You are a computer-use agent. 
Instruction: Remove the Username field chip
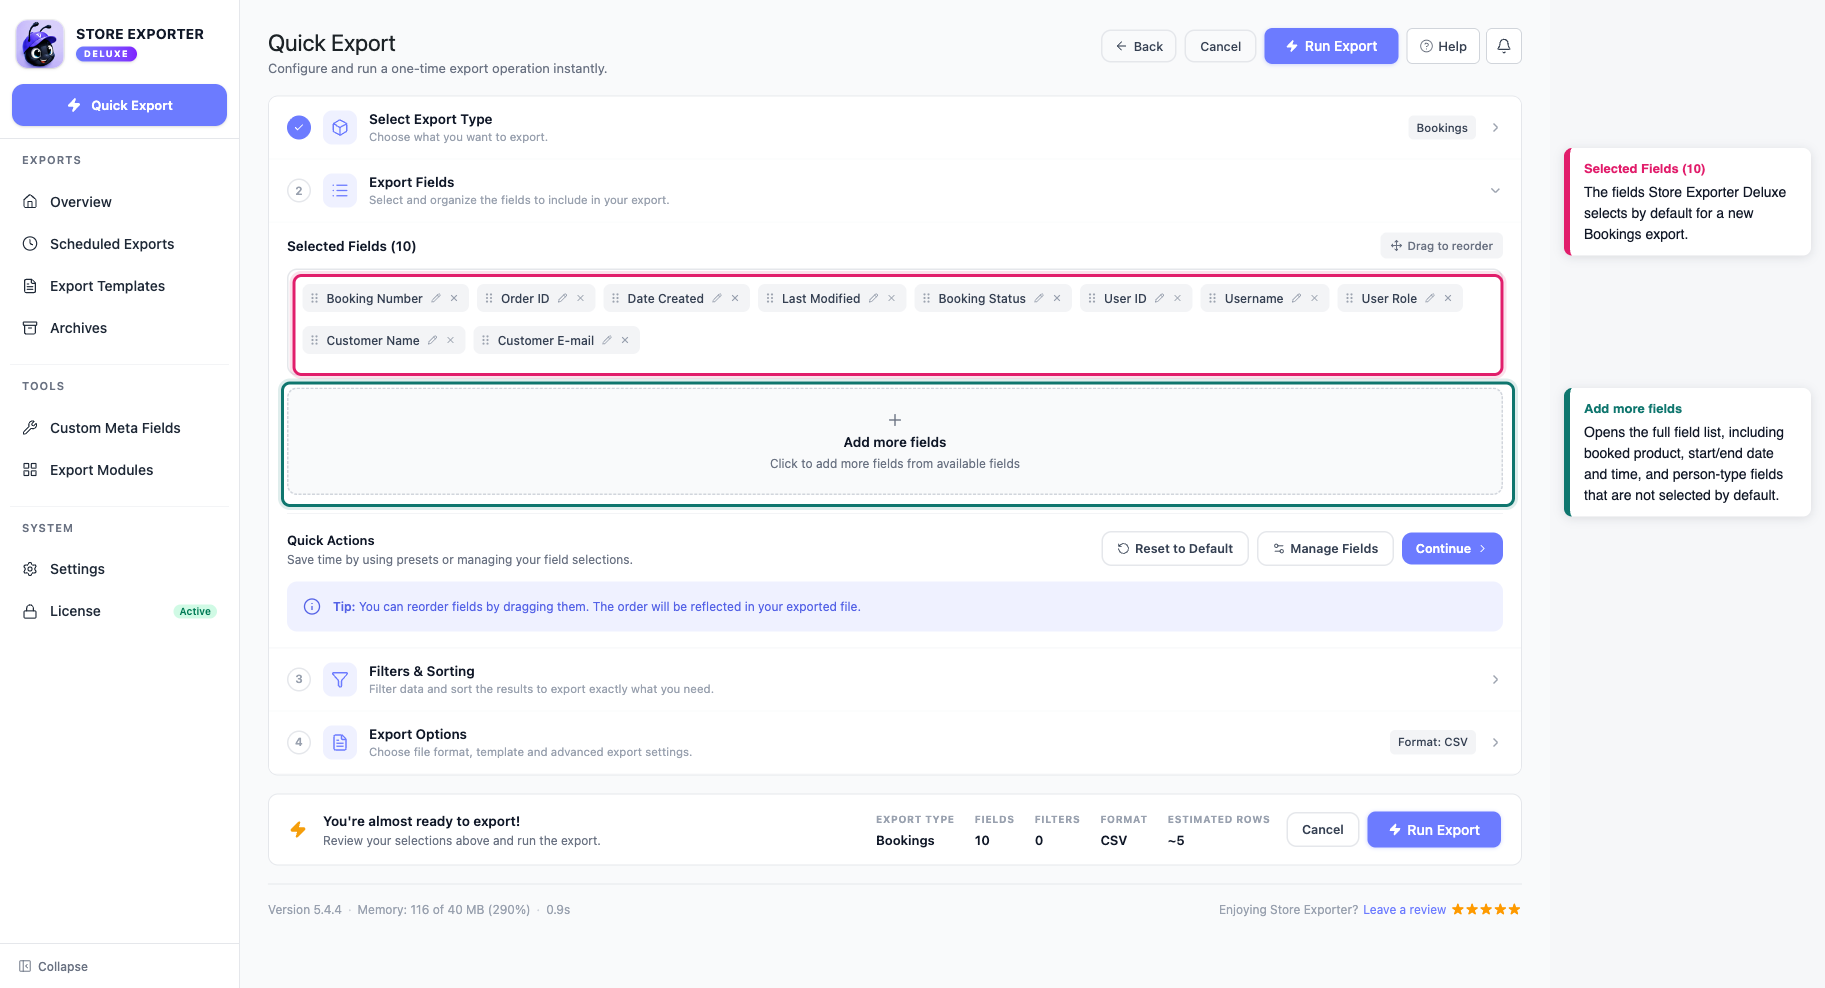1314,298
